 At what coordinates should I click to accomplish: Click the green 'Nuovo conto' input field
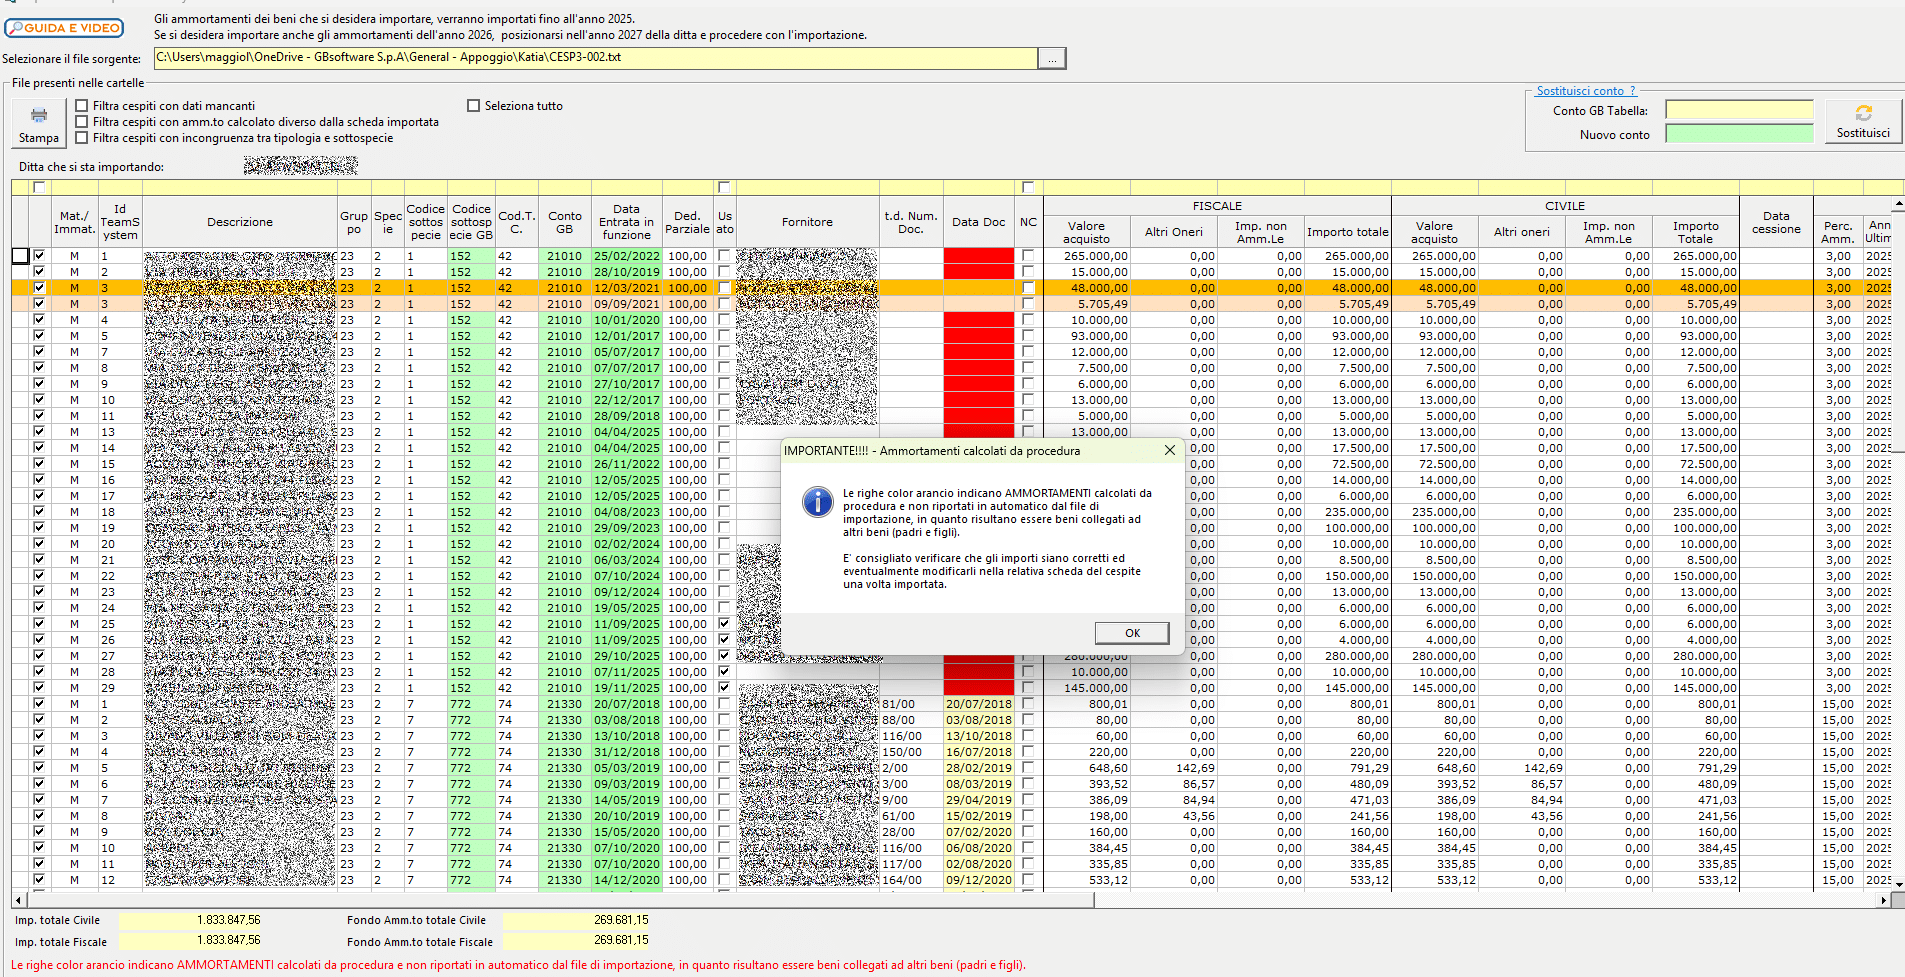[x=1739, y=134]
